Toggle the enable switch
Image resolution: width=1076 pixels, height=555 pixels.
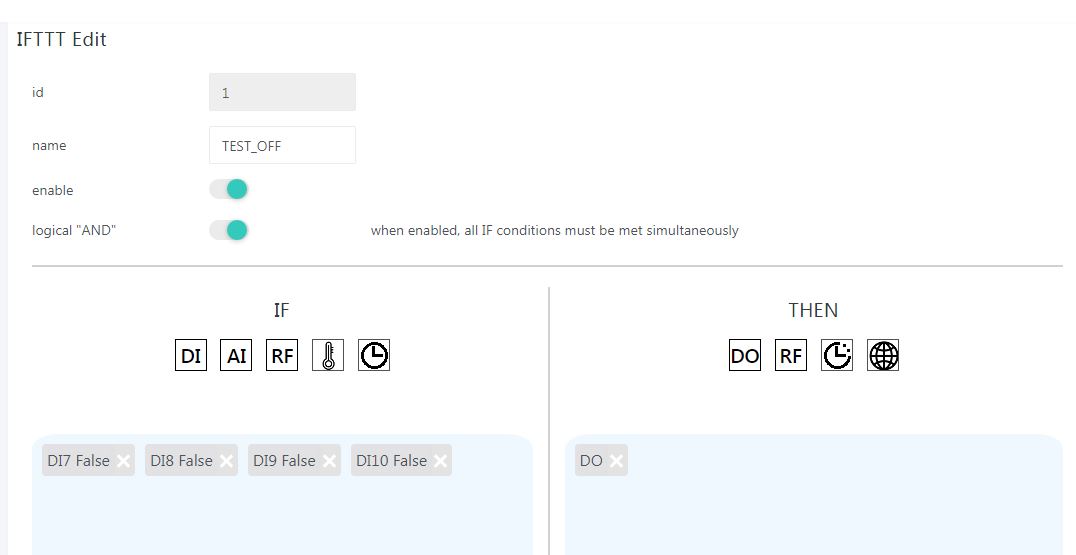[x=229, y=189]
